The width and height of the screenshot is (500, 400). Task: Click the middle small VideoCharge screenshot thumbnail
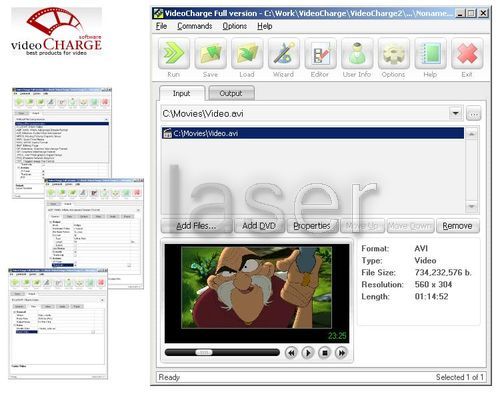coord(94,234)
